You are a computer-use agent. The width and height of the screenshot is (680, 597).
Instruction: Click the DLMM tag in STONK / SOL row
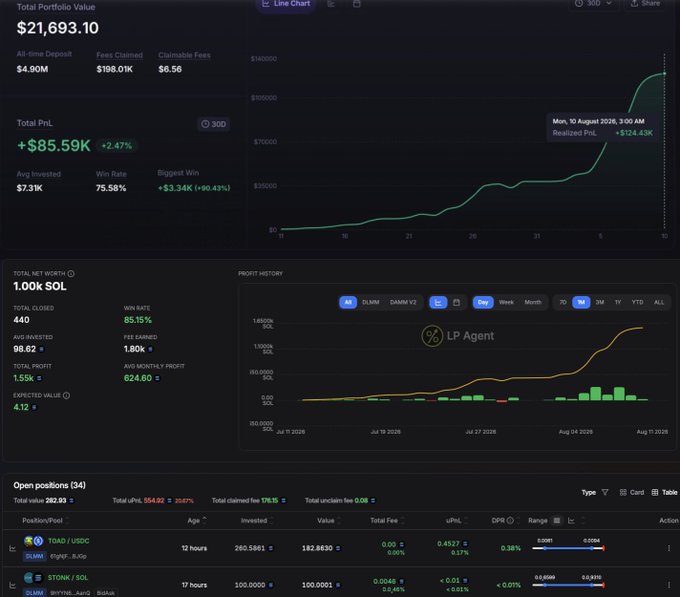click(x=34, y=593)
